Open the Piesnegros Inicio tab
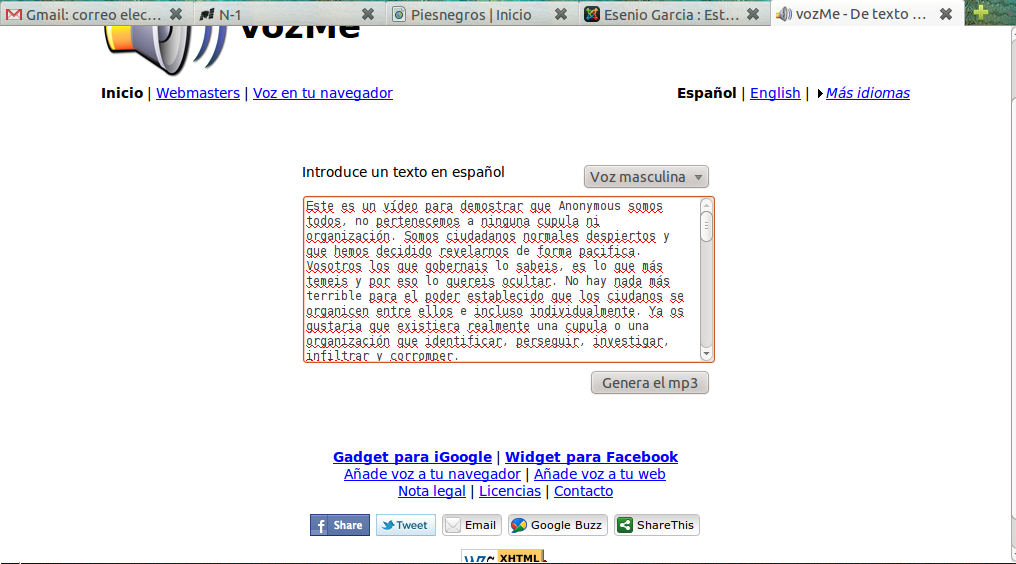 tap(481, 14)
